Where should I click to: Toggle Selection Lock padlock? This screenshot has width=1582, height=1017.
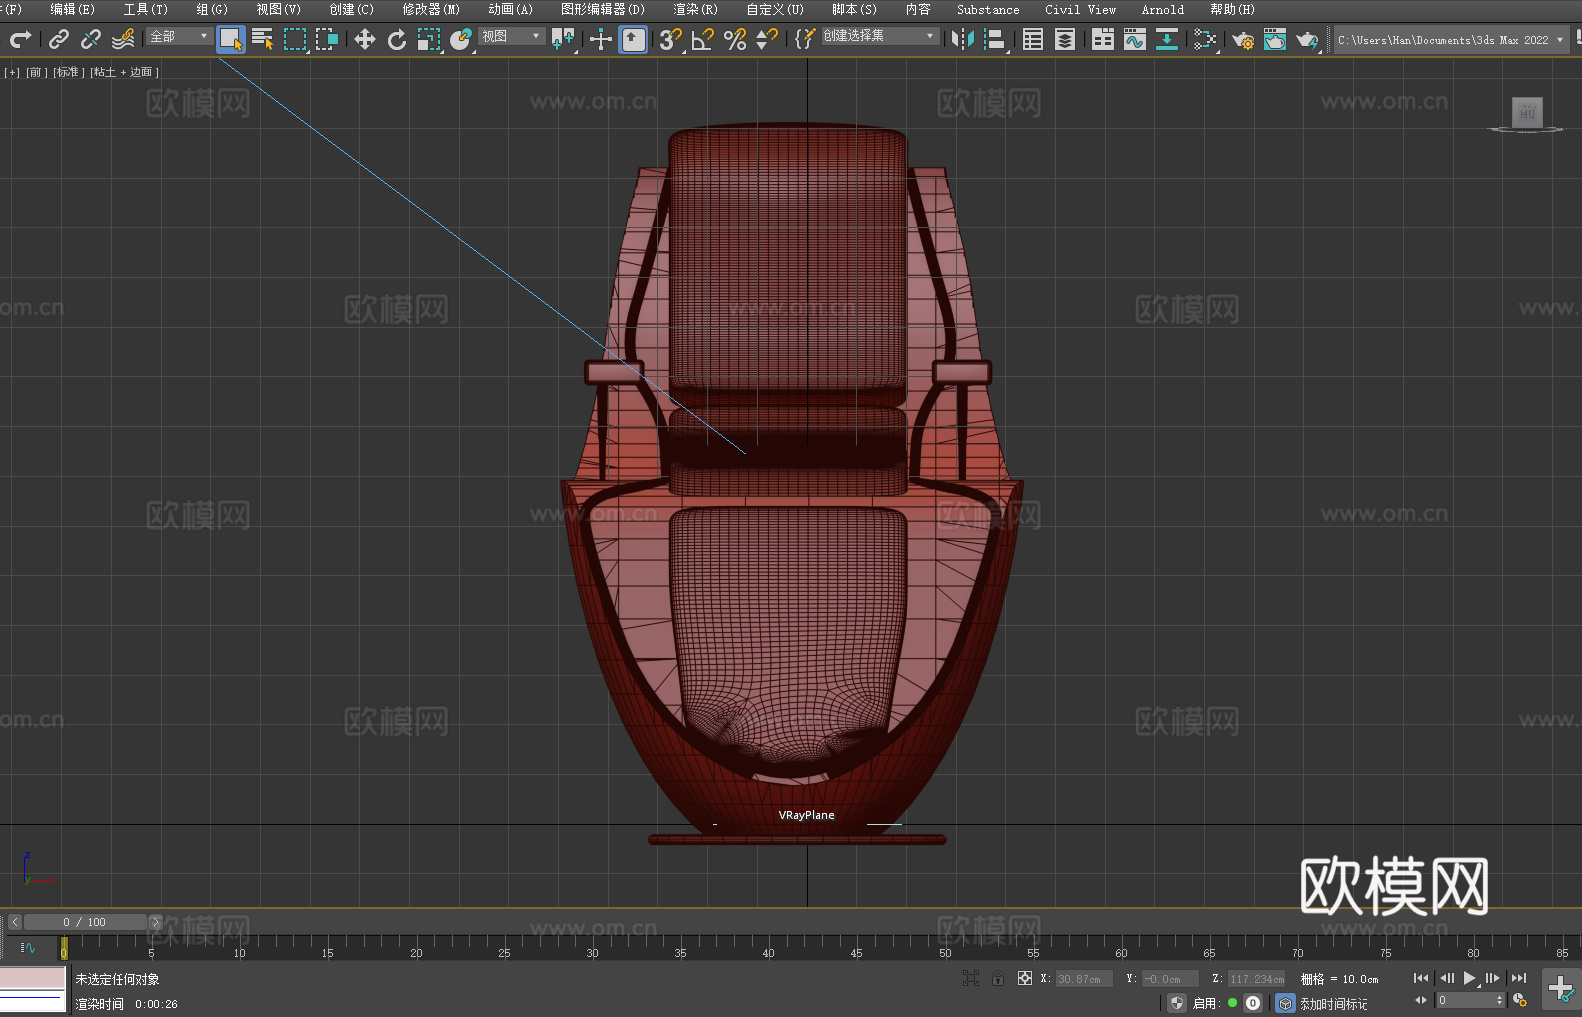coord(998,979)
